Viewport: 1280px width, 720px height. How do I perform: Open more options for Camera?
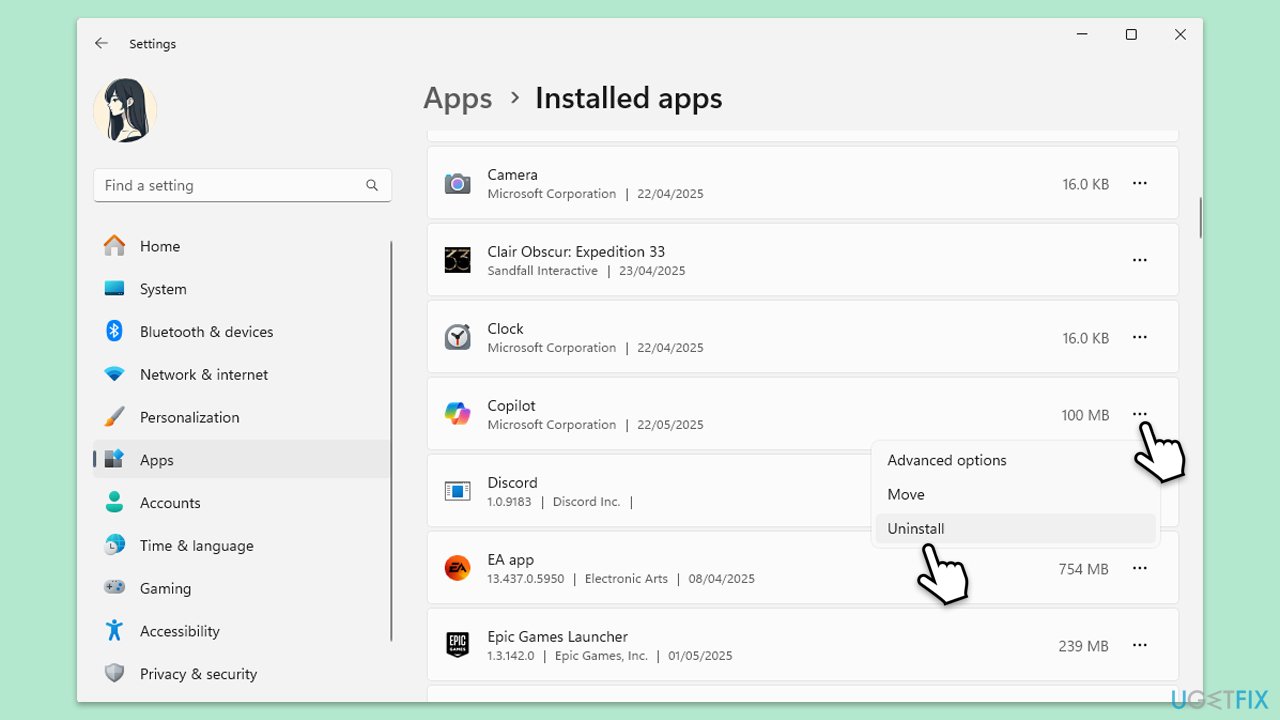(x=1140, y=184)
